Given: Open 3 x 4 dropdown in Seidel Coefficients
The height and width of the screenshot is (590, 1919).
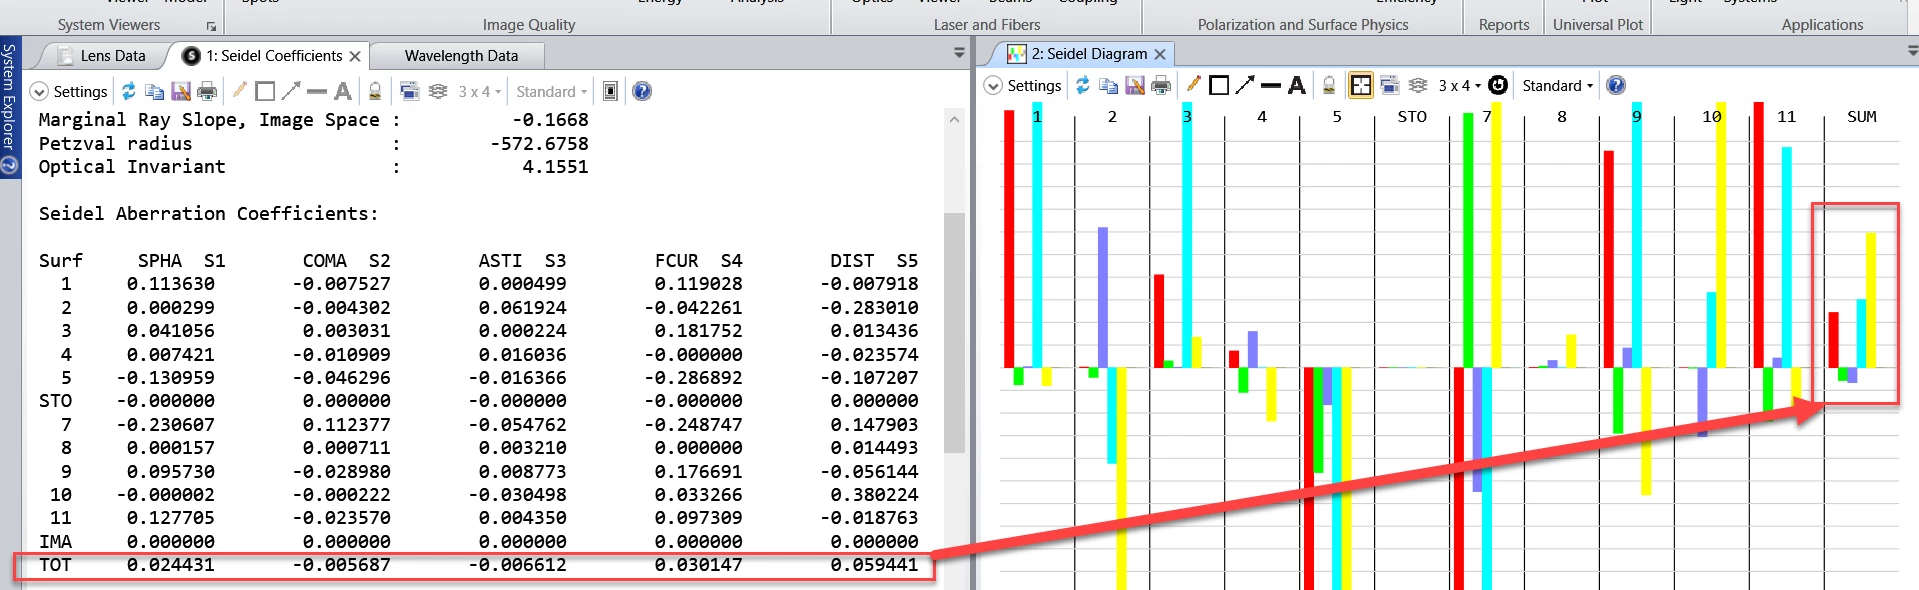Looking at the screenshot, I should (x=480, y=91).
